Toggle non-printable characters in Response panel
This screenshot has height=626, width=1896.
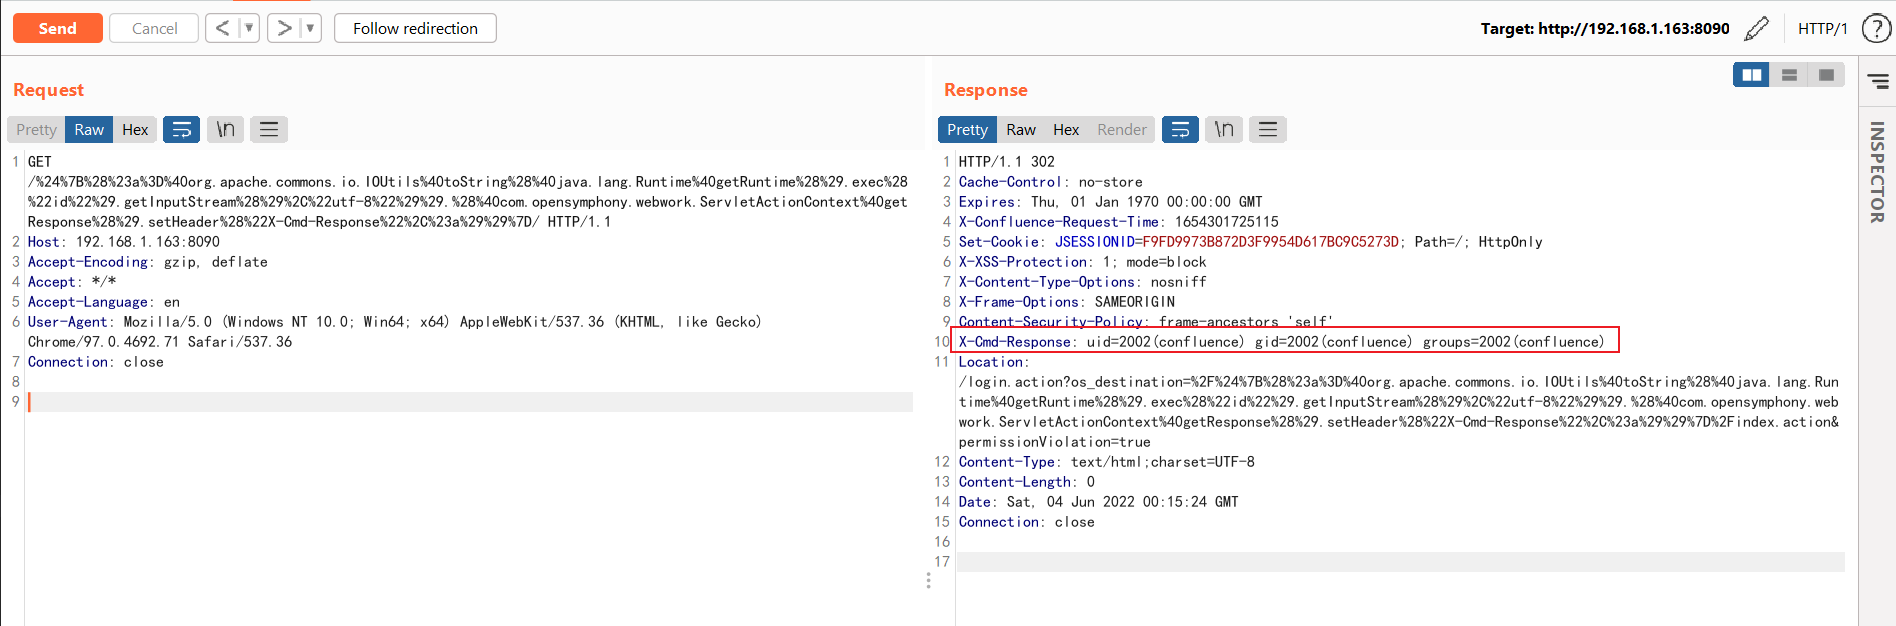click(x=1224, y=129)
